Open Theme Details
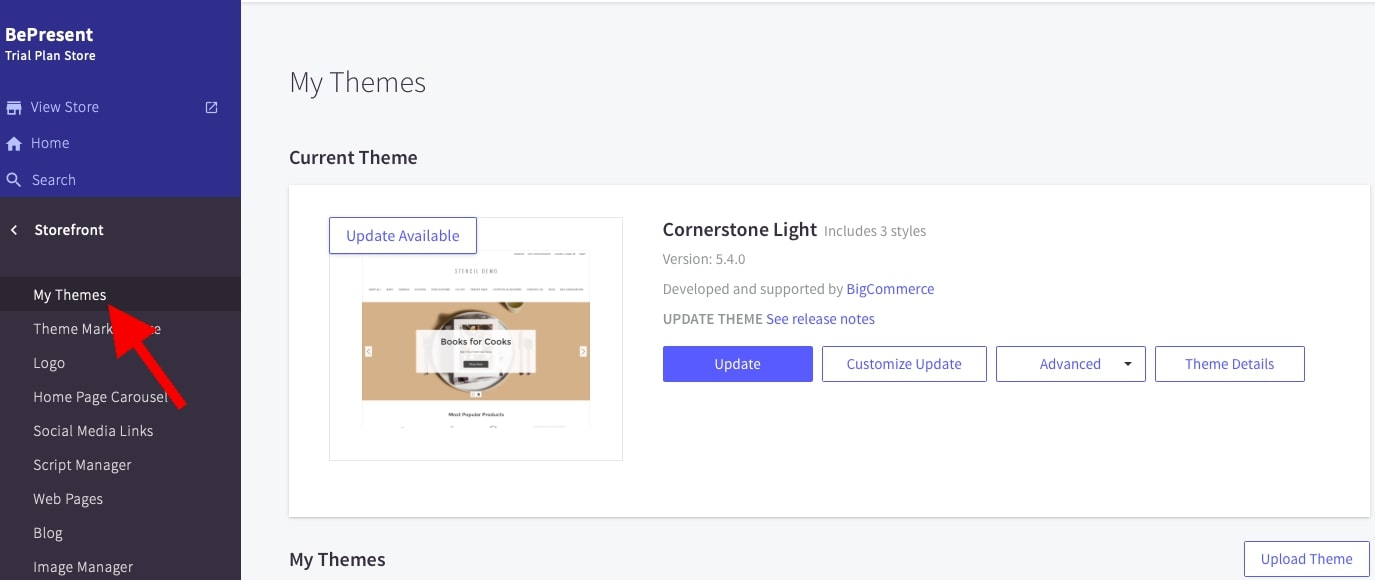Viewport: 1375px width, 580px height. [x=1229, y=364]
